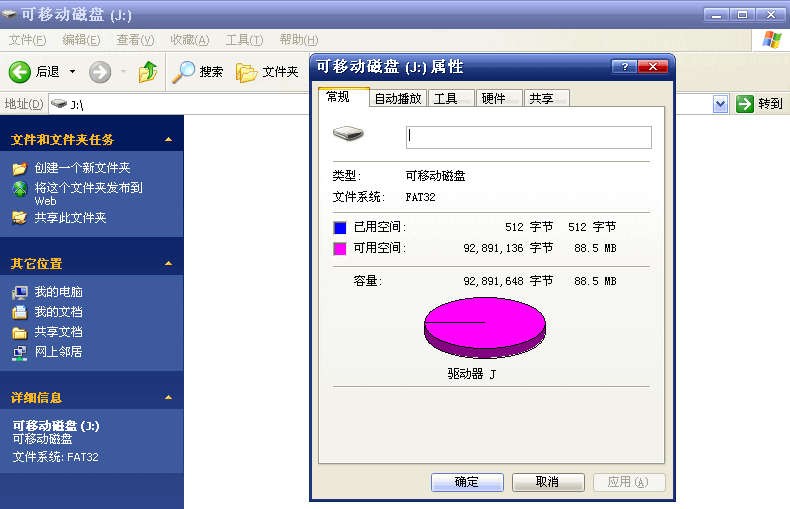Click the My Computer monitor icon
Screen dimensions: 790x509
[x=20, y=292]
